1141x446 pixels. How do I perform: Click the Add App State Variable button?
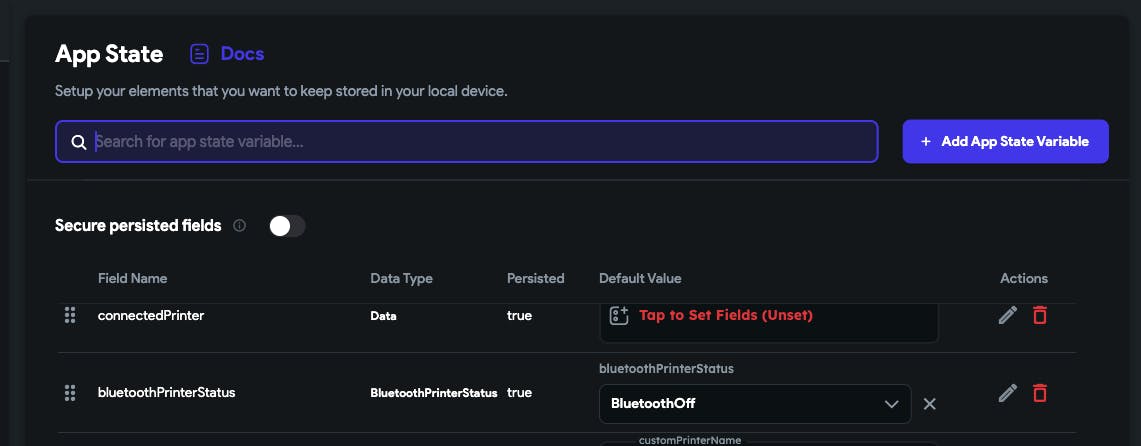tap(1006, 141)
